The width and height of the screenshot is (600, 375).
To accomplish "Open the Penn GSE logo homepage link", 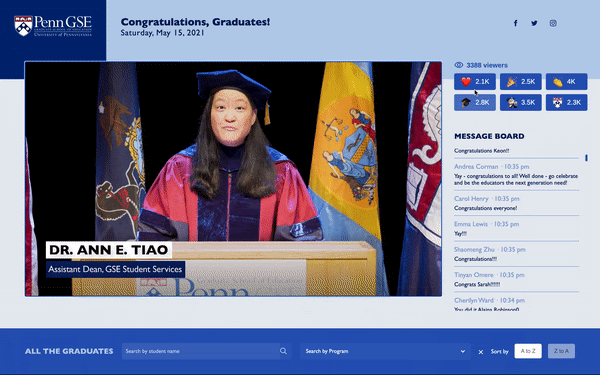I will [53, 26].
